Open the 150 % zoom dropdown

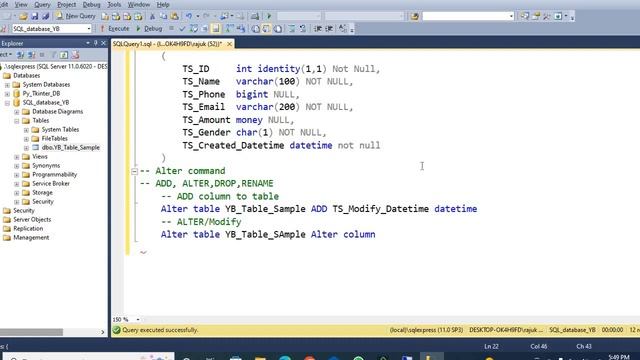[138, 320]
